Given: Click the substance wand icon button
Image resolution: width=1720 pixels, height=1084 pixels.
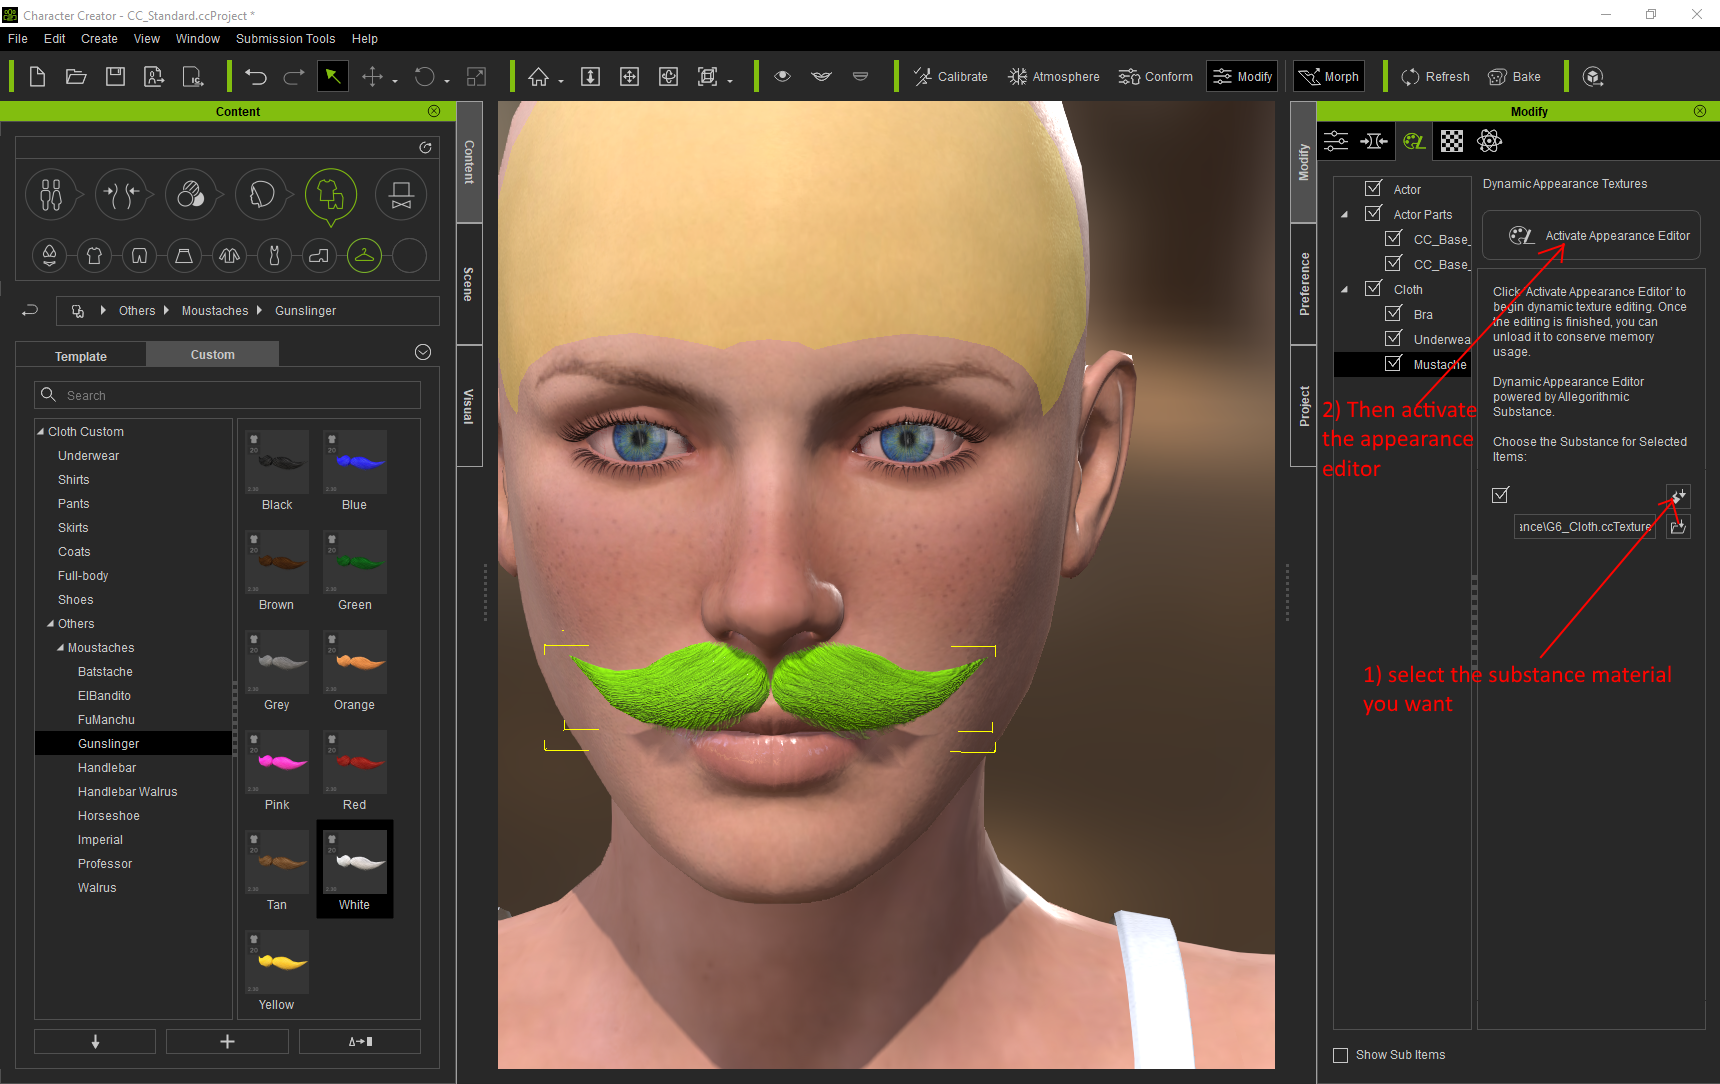Looking at the screenshot, I should click(x=1678, y=496).
